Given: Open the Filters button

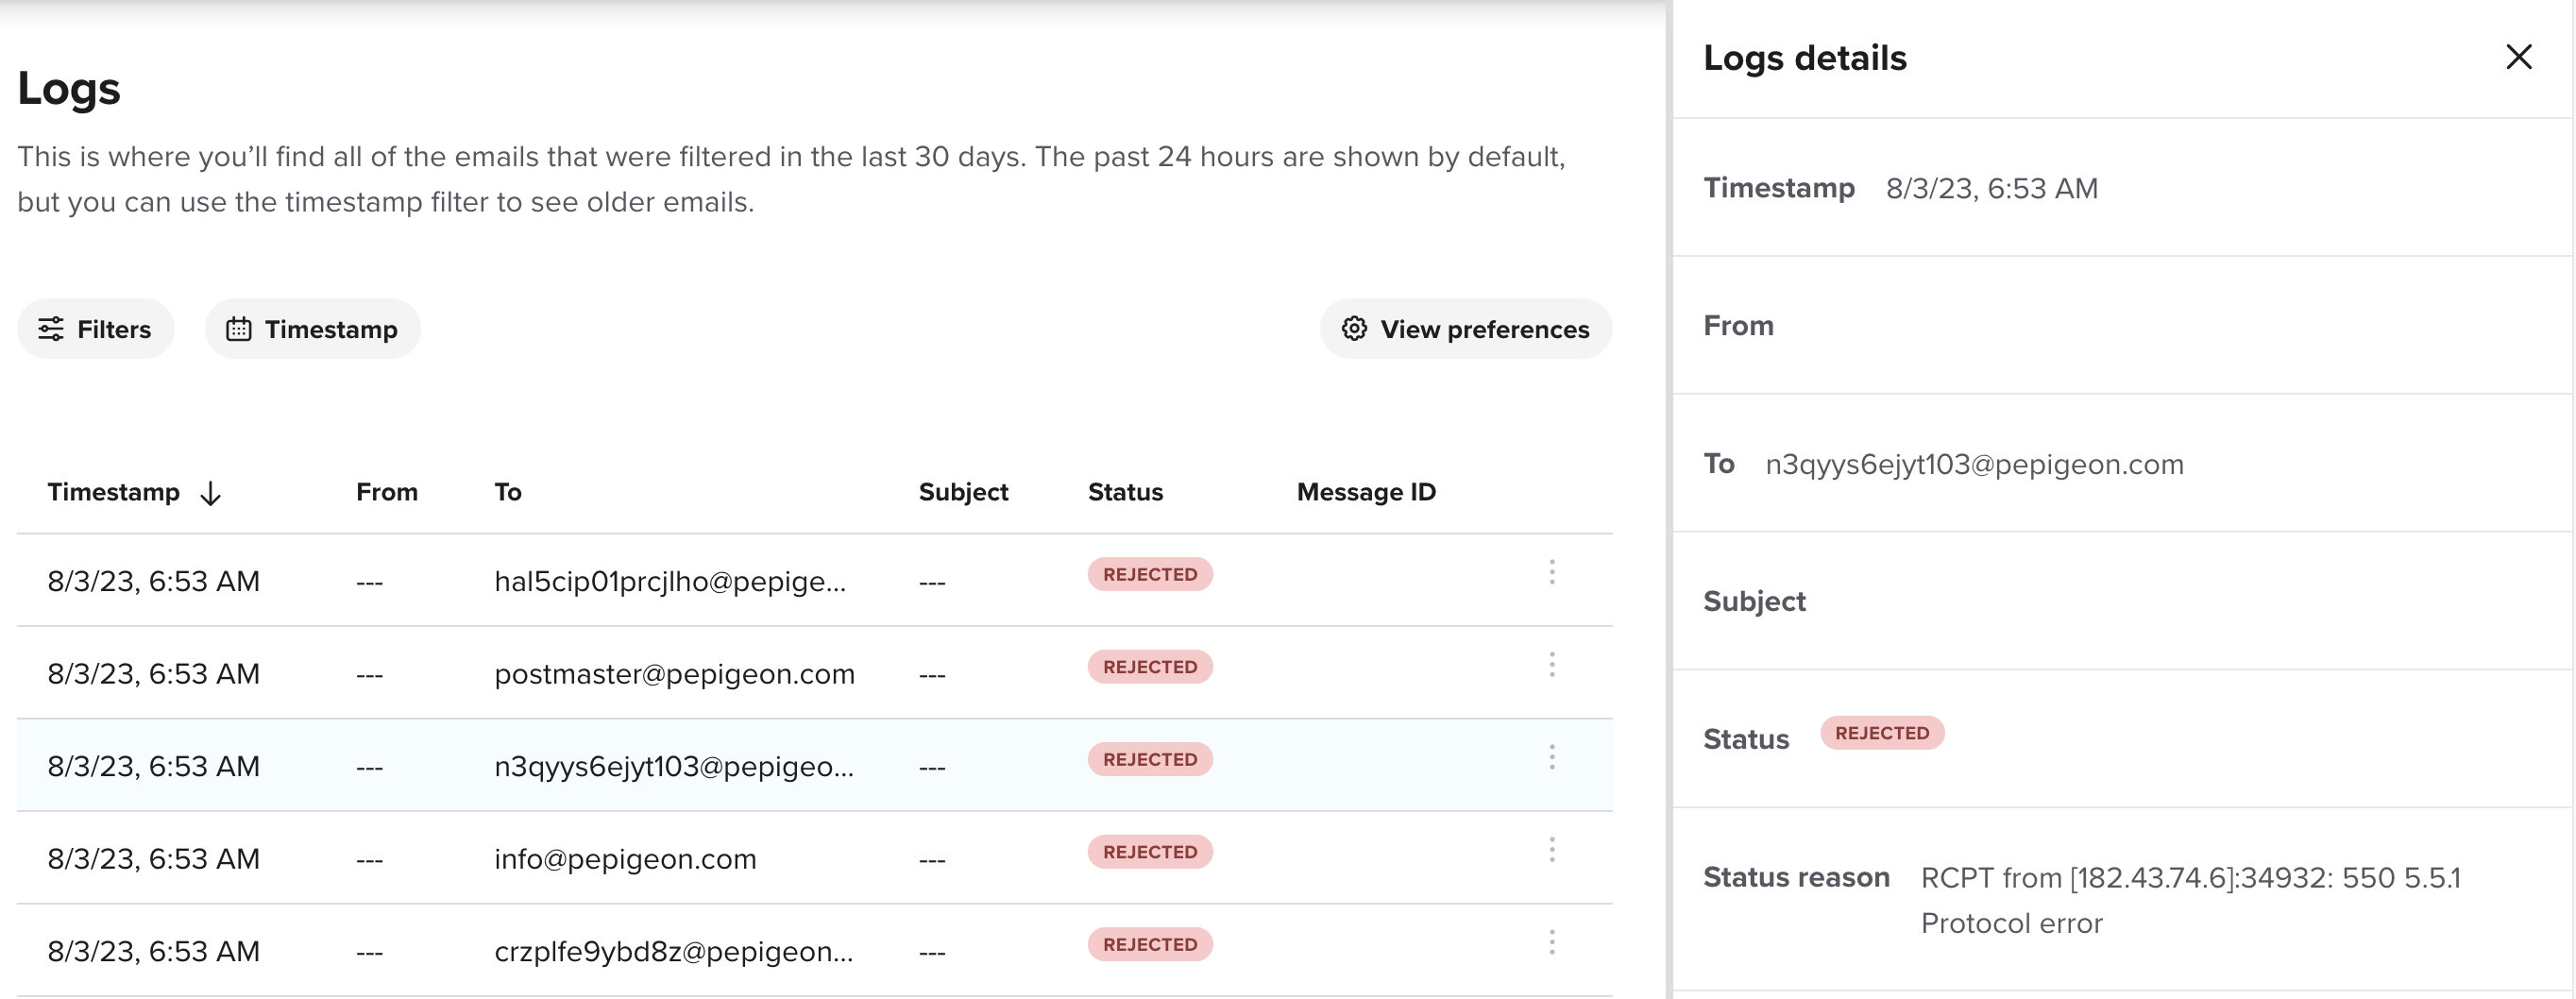Looking at the screenshot, I should pos(95,329).
